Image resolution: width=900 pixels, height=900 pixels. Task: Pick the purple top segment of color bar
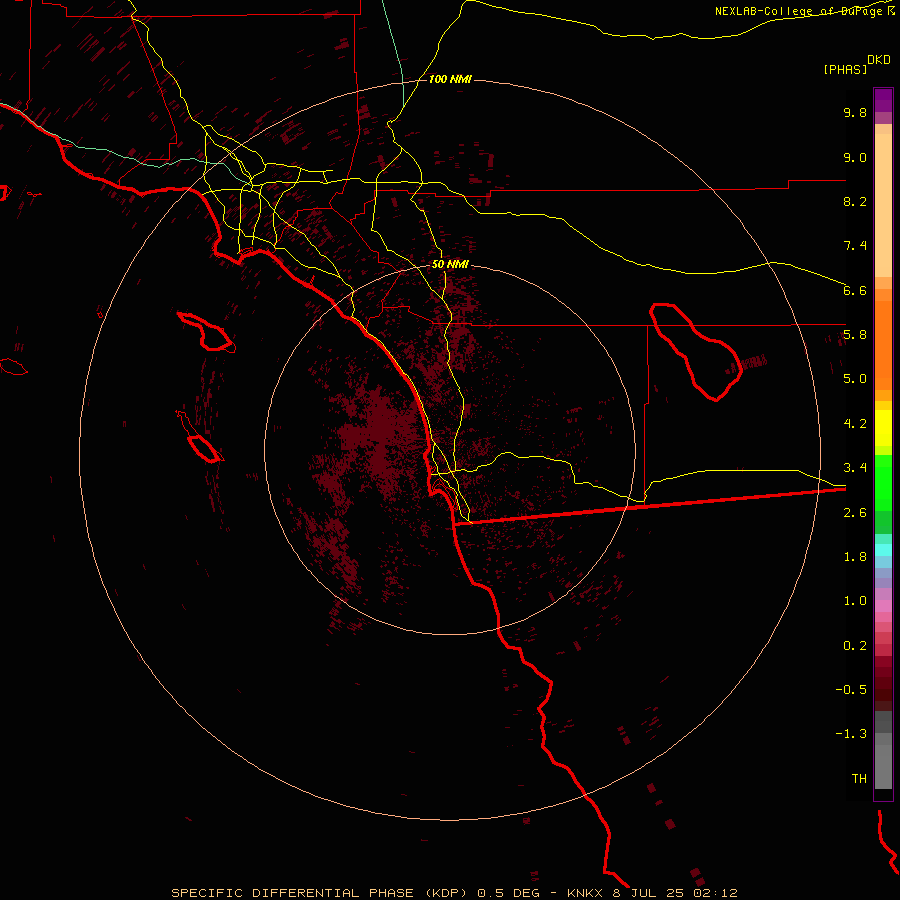coord(883,100)
